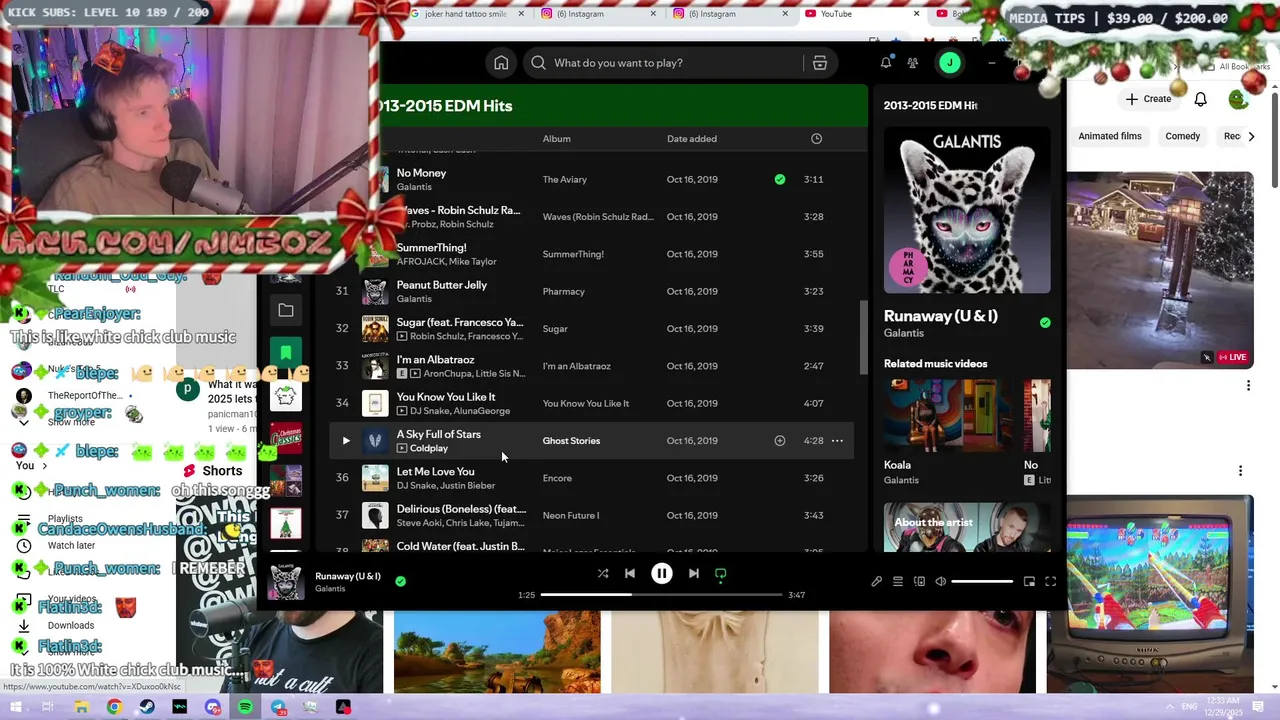Open the play queue

pyautogui.click(x=898, y=581)
